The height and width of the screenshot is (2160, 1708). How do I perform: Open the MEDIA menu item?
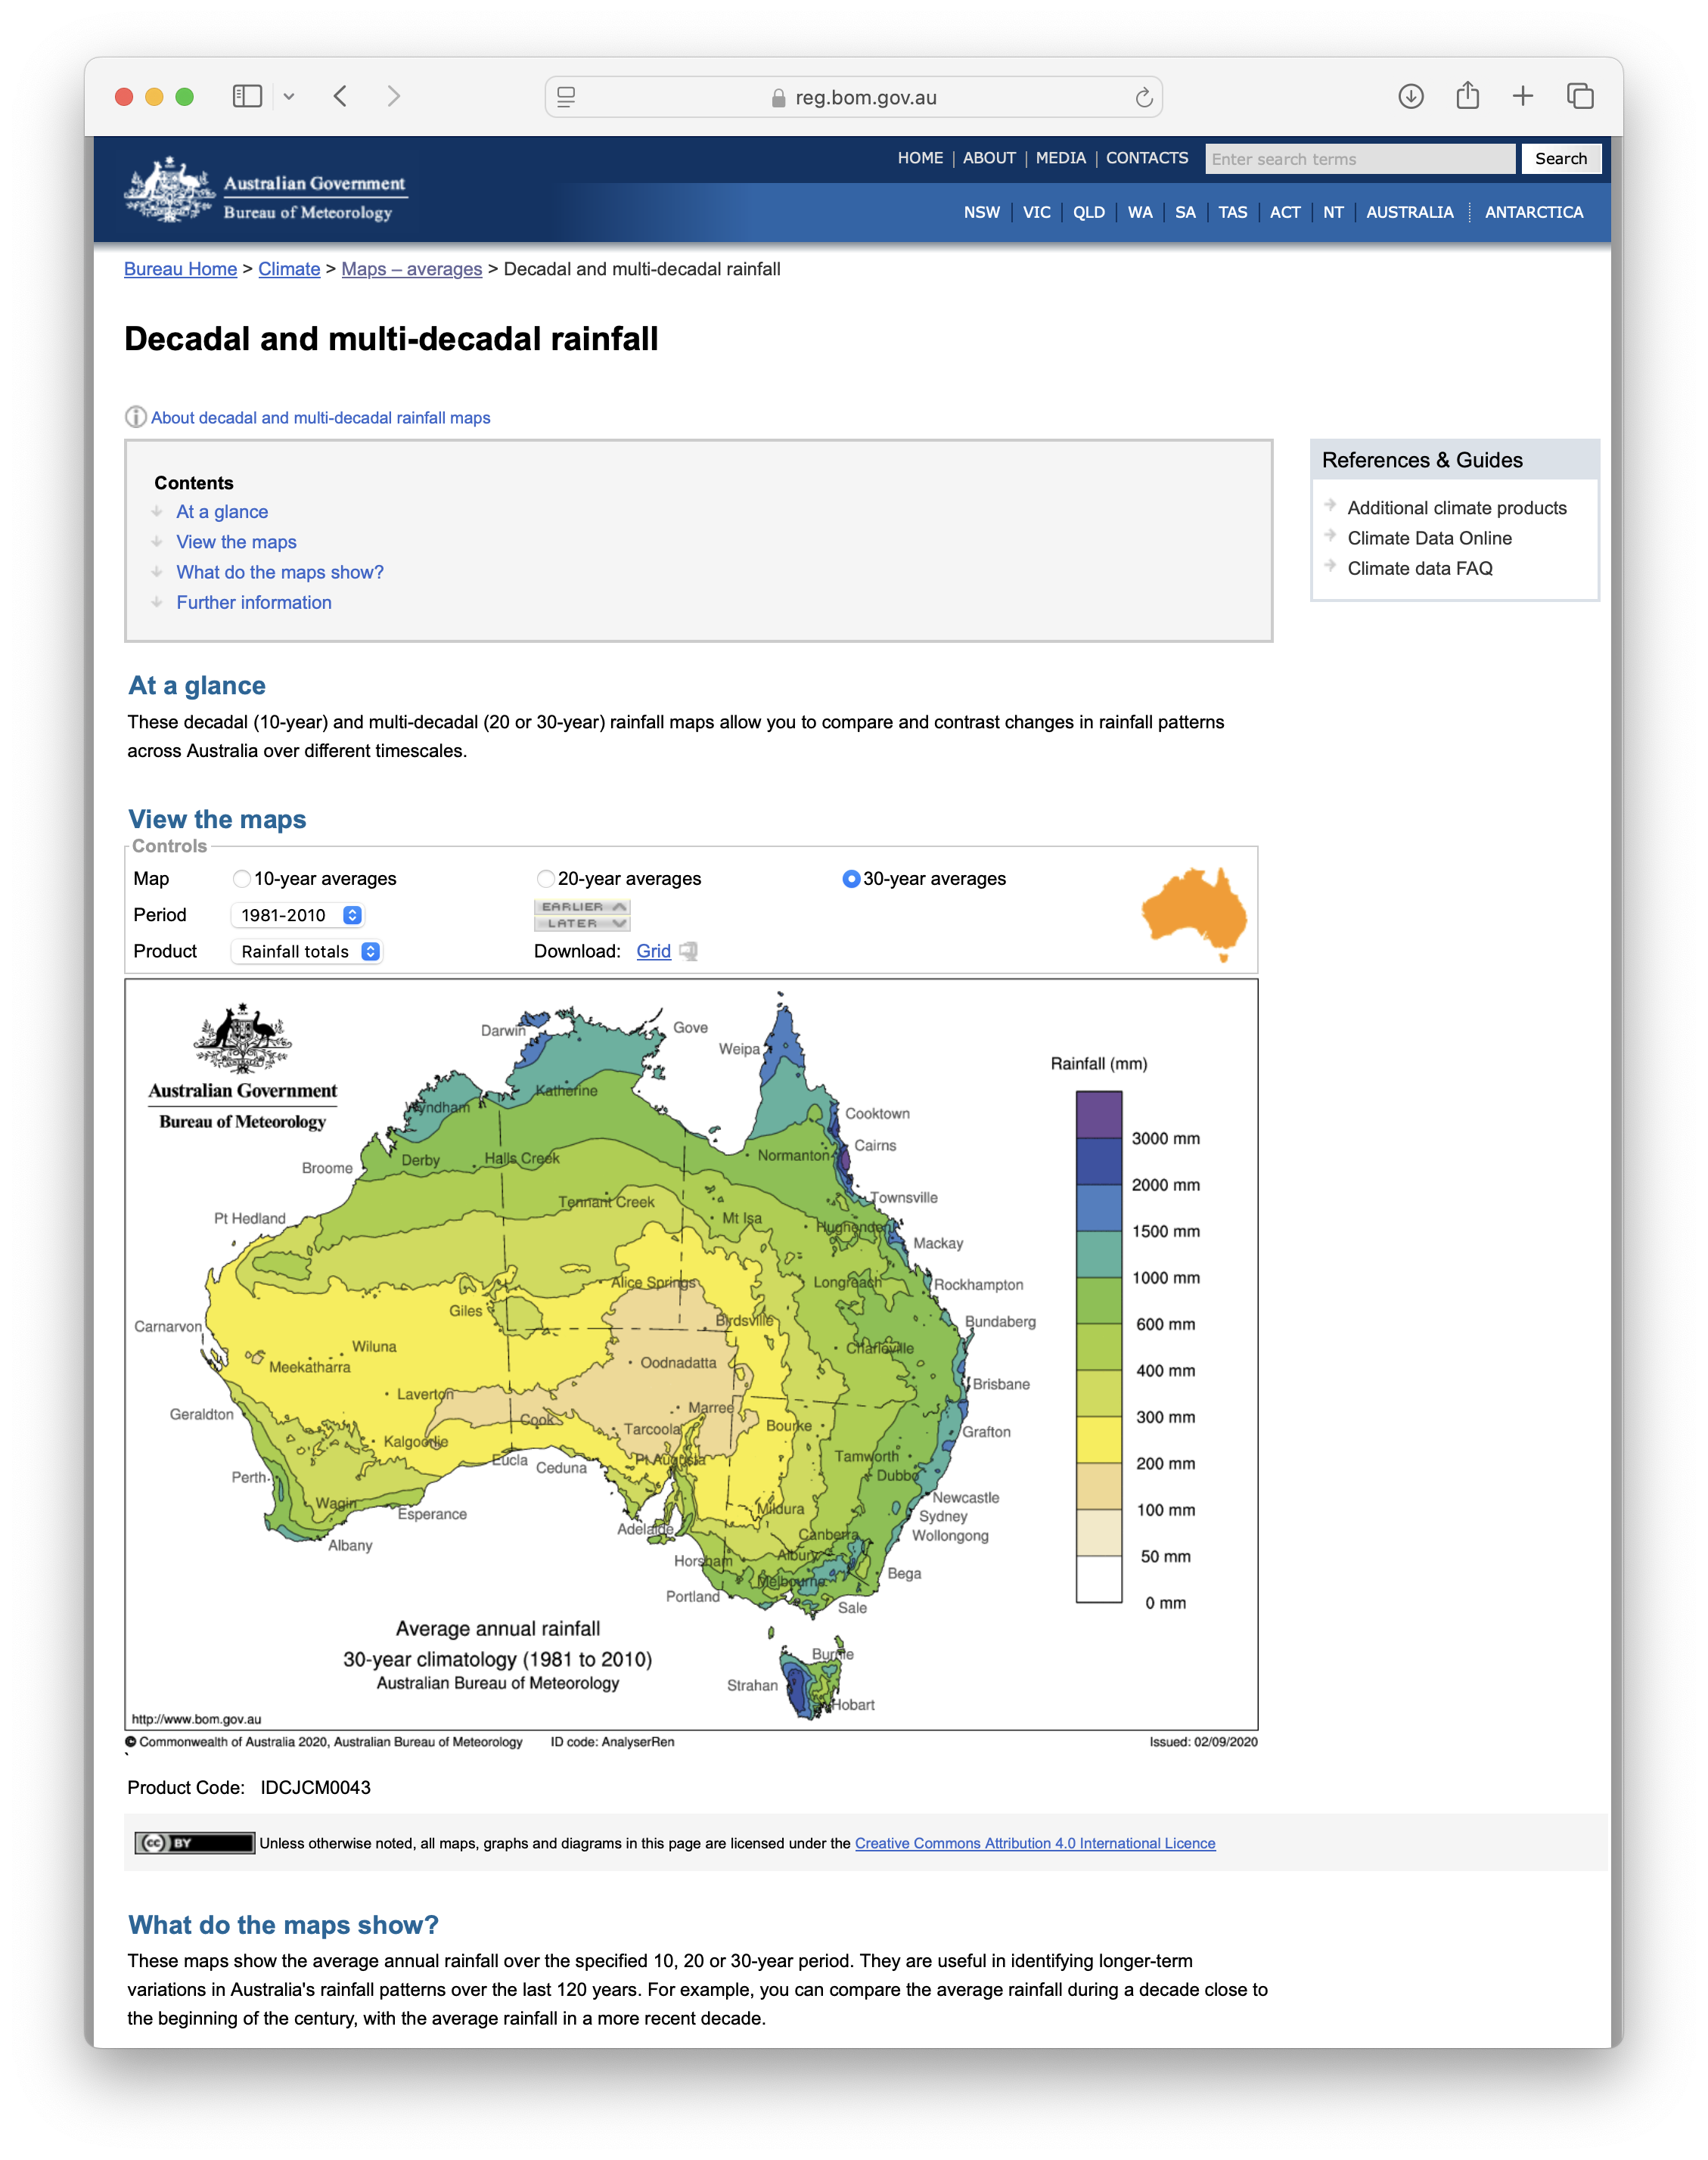pyautogui.click(x=1061, y=158)
